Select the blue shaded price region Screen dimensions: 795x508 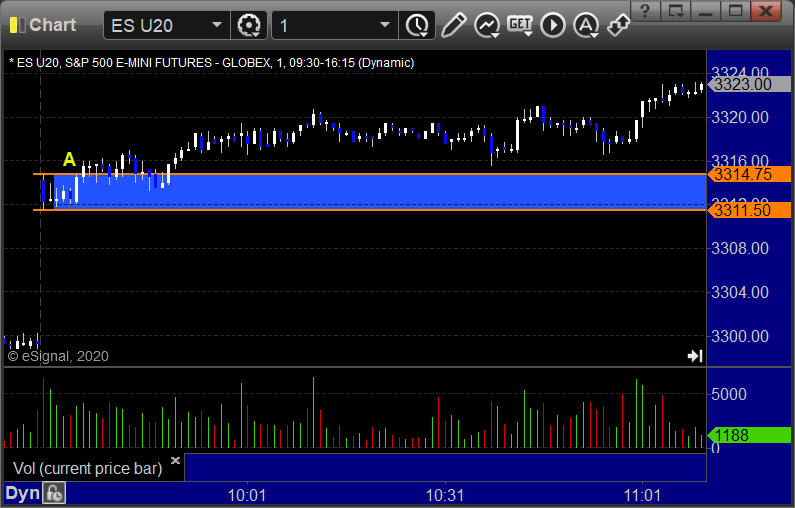380,192
